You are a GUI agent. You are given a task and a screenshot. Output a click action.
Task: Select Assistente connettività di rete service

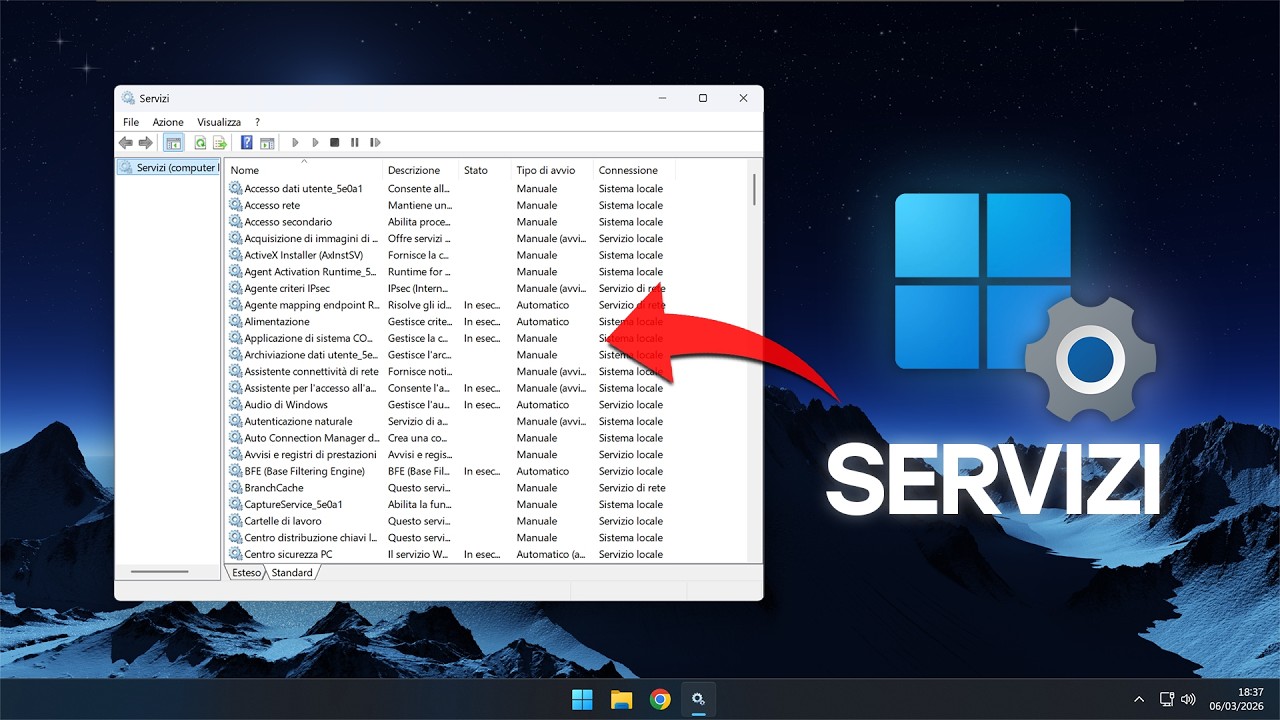pyautogui.click(x=311, y=372)
